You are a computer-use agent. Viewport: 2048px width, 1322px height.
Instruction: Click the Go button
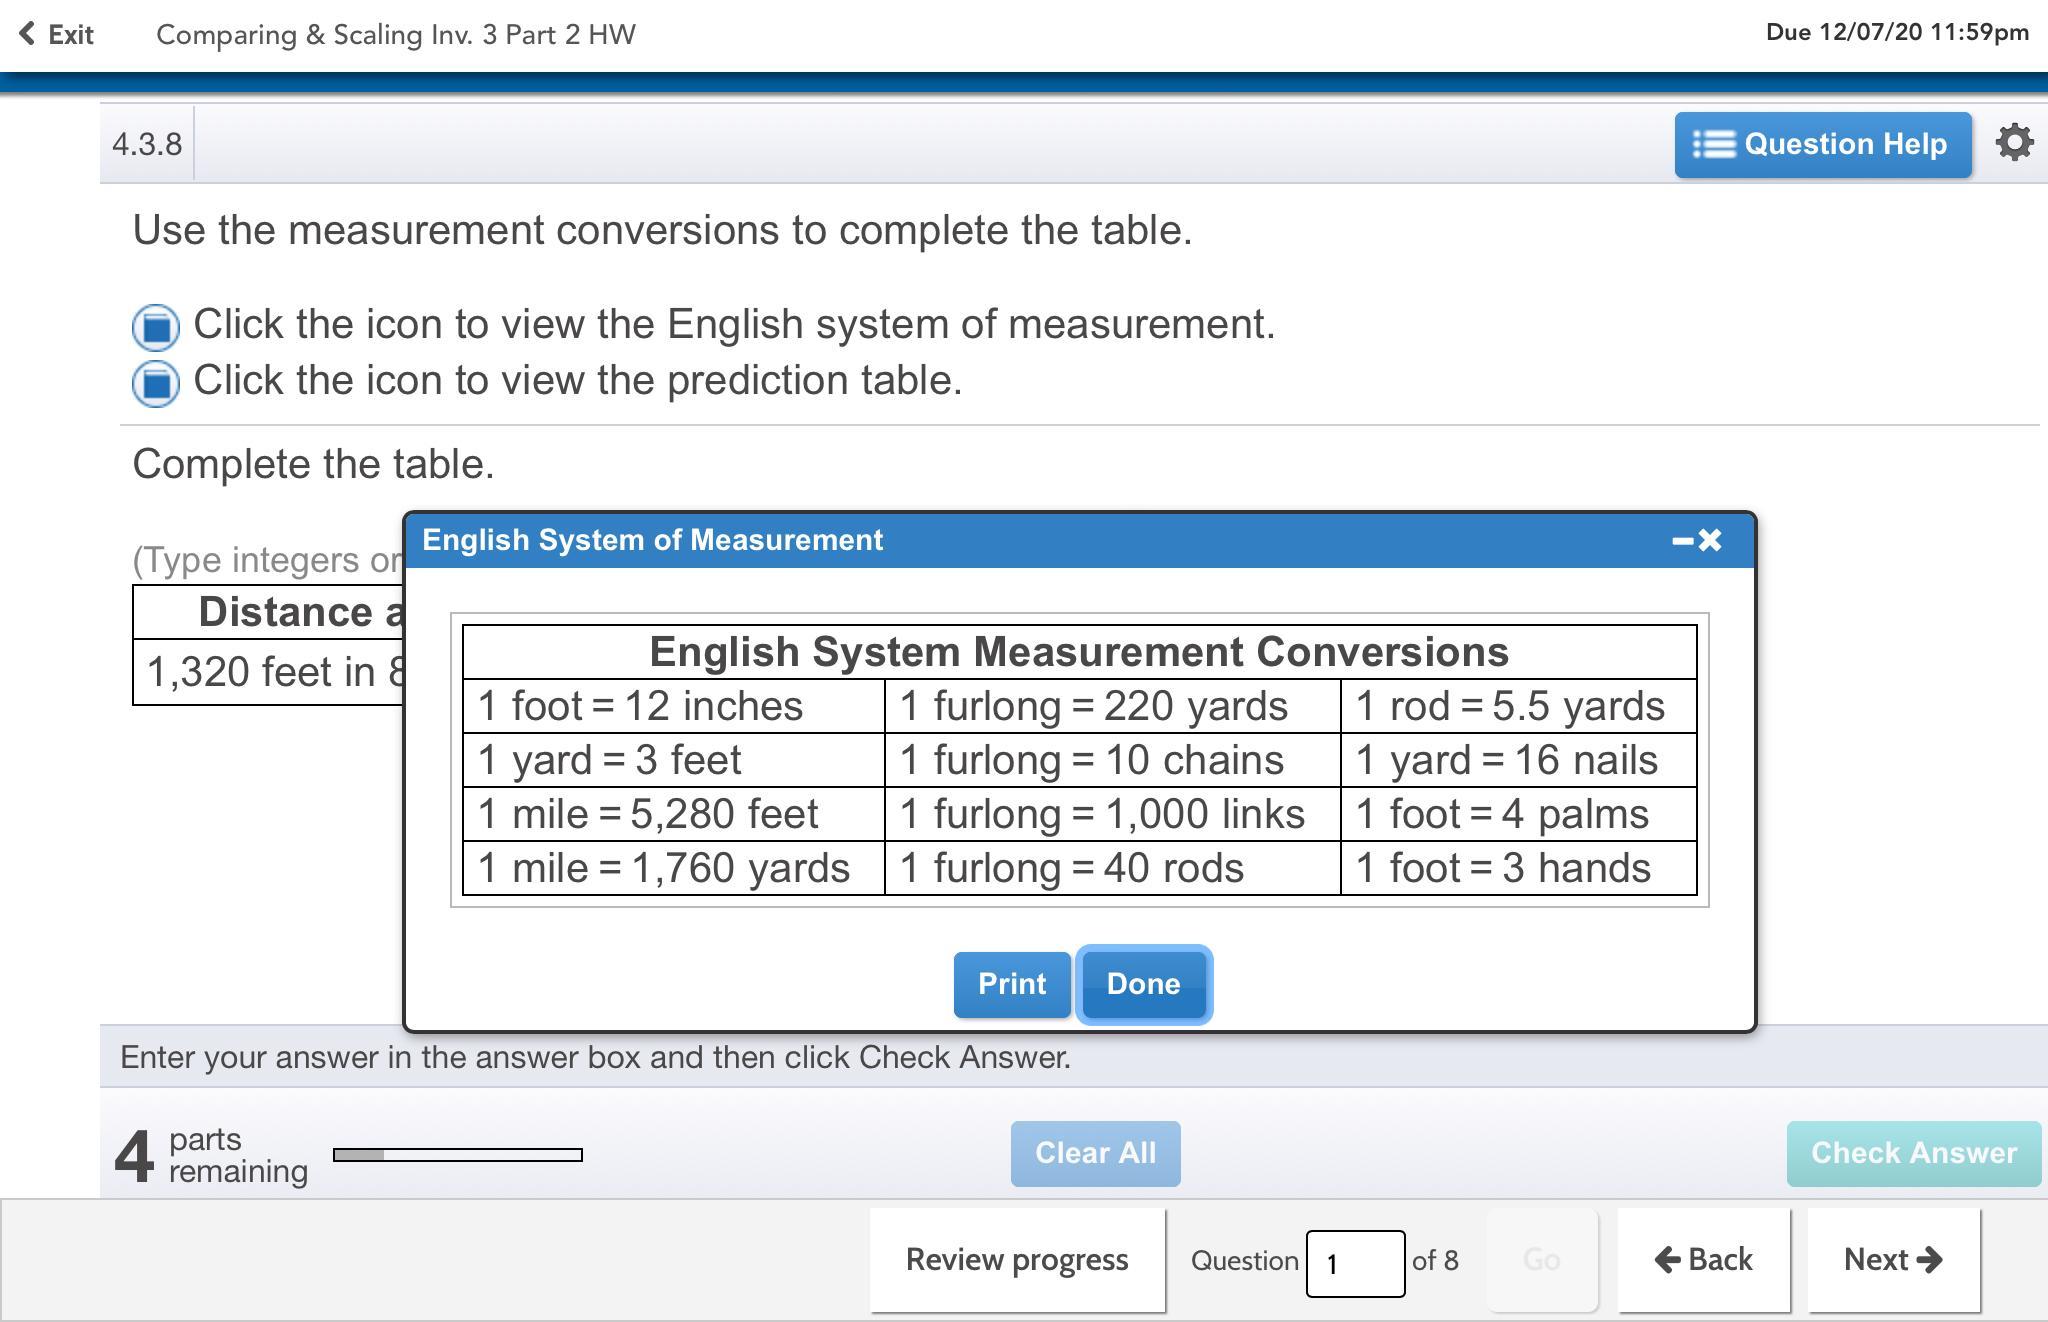pyautogui.click(x=1541, y=1260)
